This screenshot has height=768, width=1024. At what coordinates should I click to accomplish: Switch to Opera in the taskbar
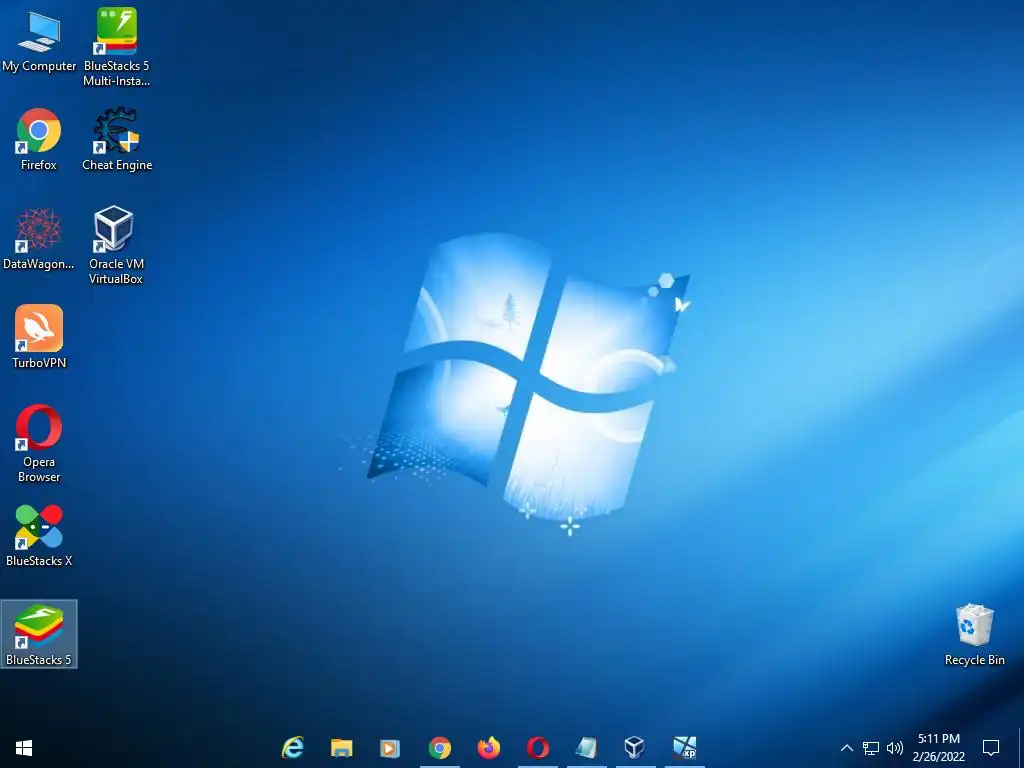coord(537,748)
